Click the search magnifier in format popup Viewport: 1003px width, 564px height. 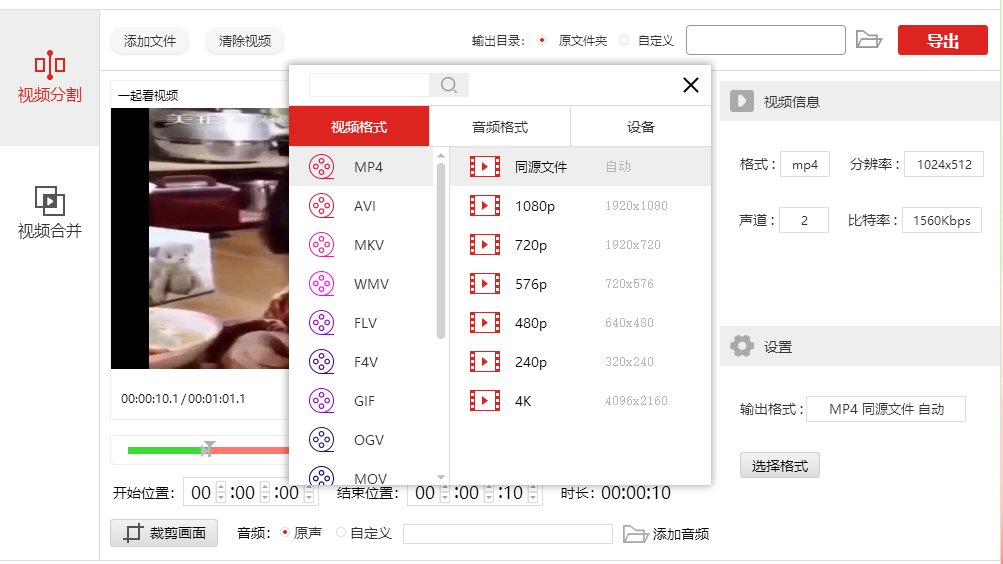tap(448, 85)
